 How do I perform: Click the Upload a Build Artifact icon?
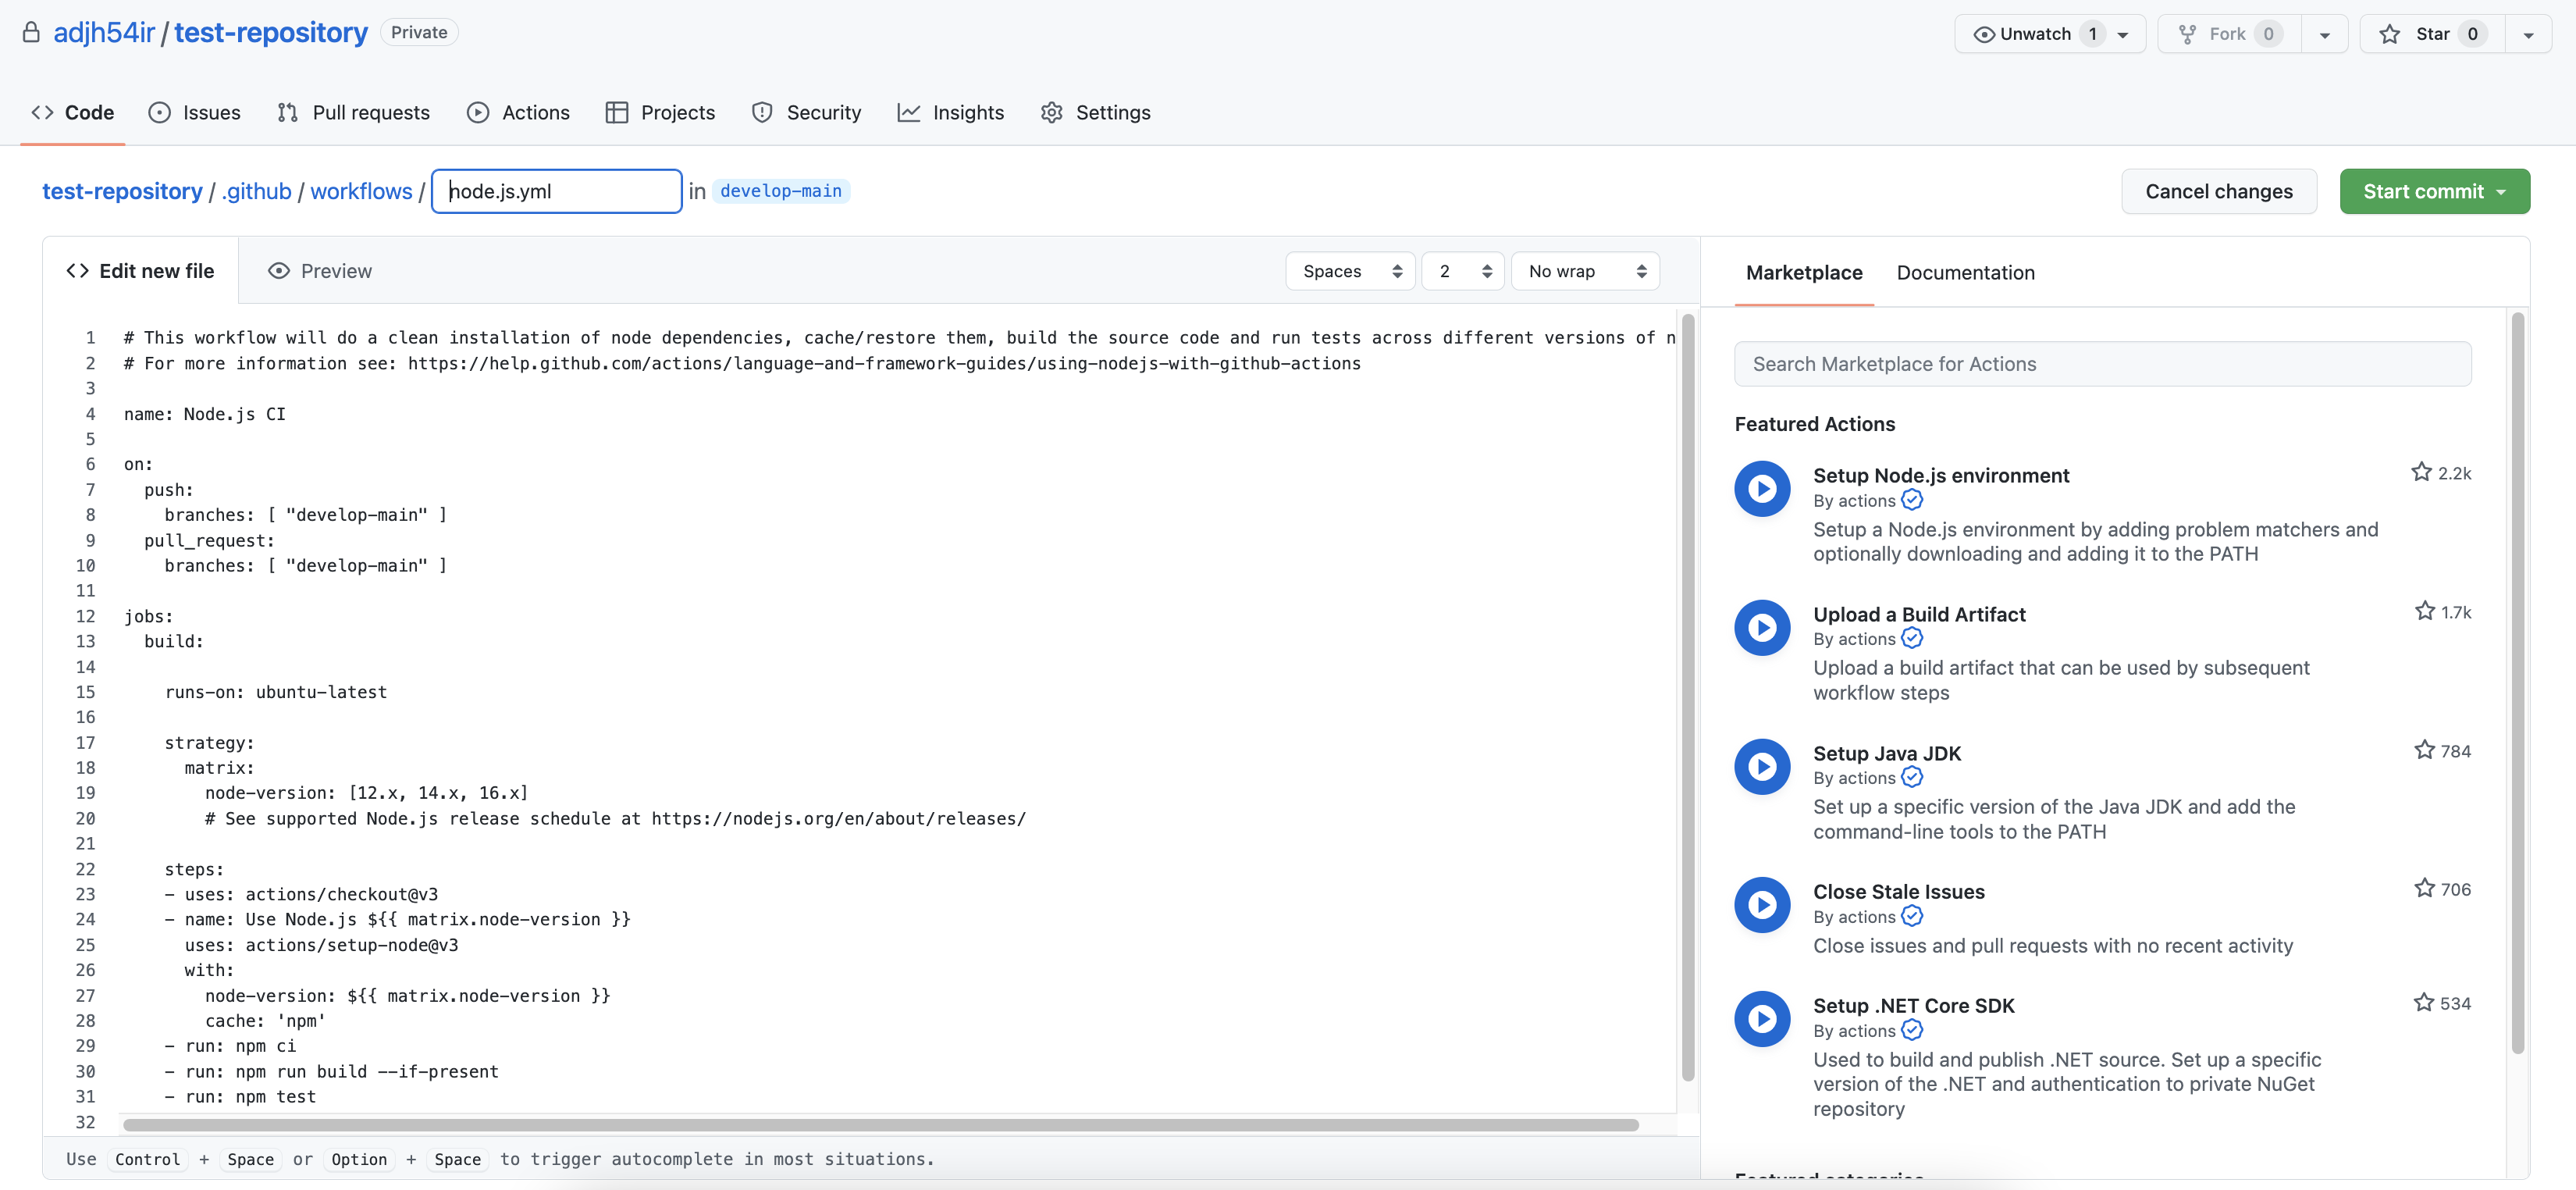click(1762, 627)
